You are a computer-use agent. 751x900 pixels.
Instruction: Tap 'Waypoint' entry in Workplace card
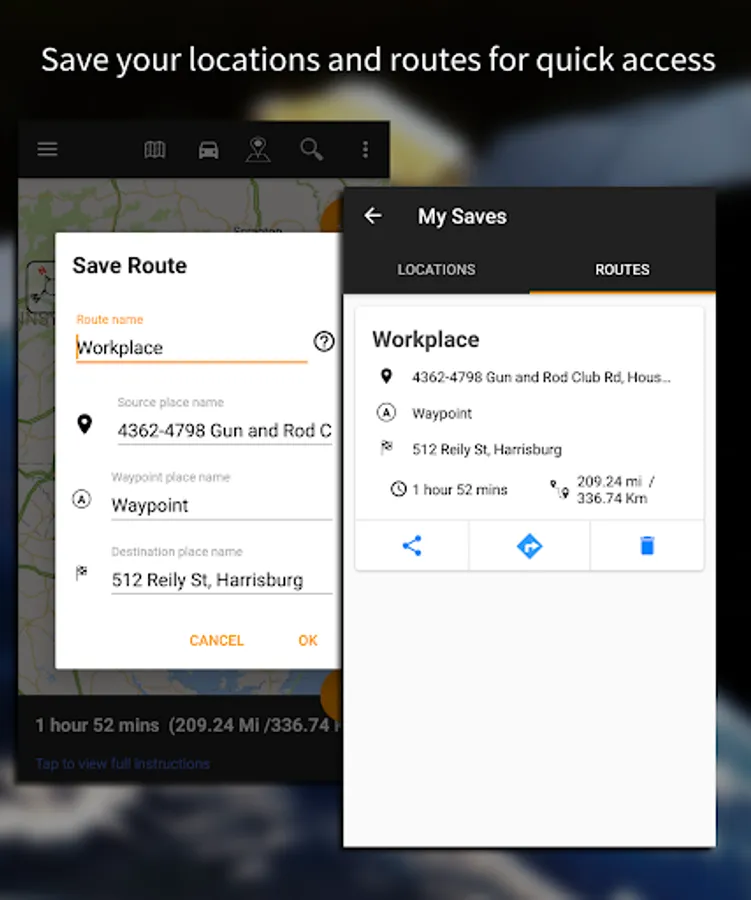(x=442, y=413)
